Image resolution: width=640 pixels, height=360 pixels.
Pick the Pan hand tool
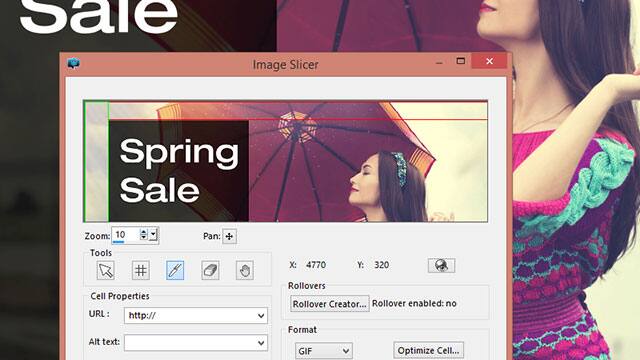pyautogui.click(x=245, y=270)
